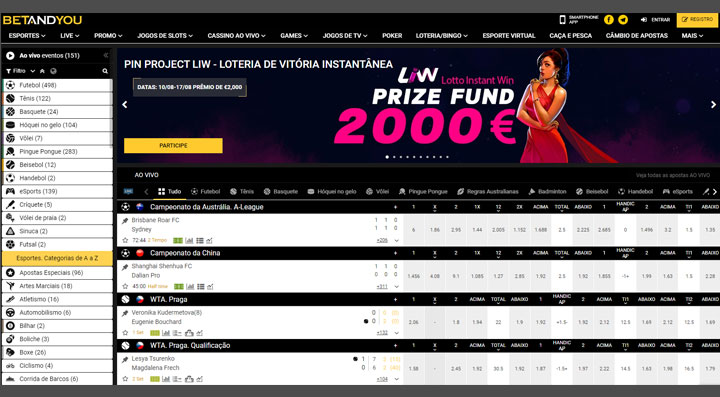
Task: Select Tênis (122) in sidebar
Action: tap(57, 99)
